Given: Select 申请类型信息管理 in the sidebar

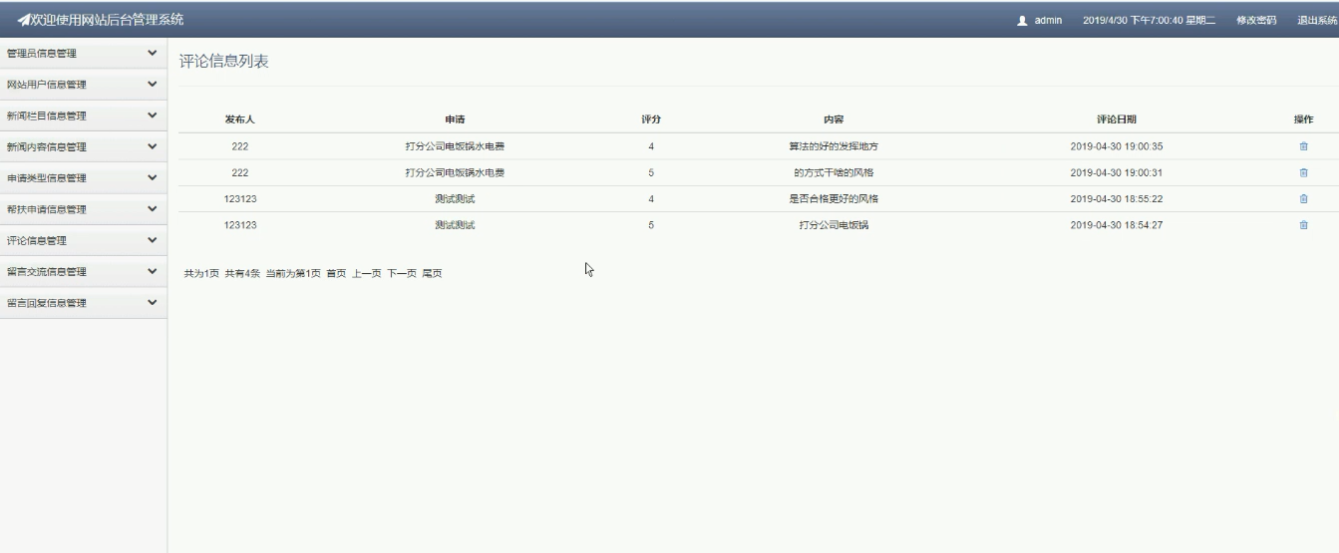Looking at the screenshot, I should [47, 178].
